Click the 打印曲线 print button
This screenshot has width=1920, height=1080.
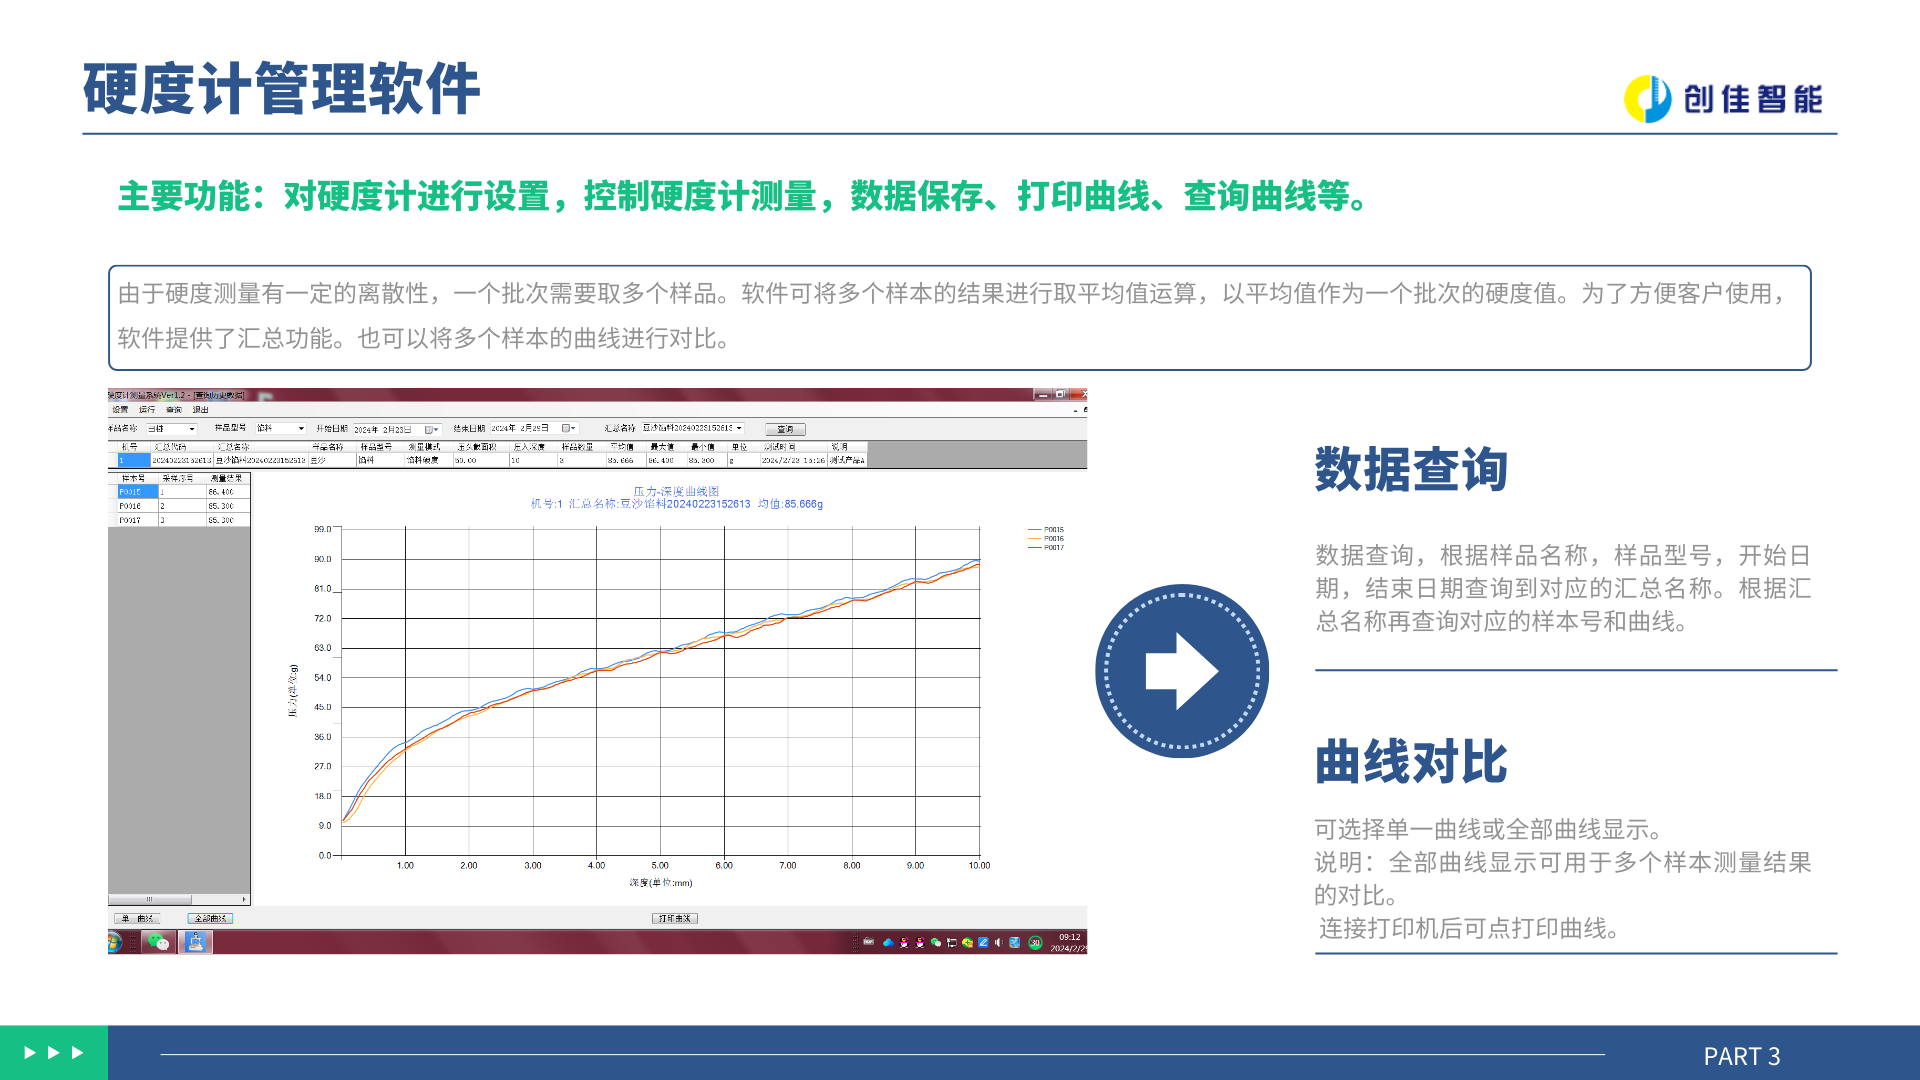(675, 918)
